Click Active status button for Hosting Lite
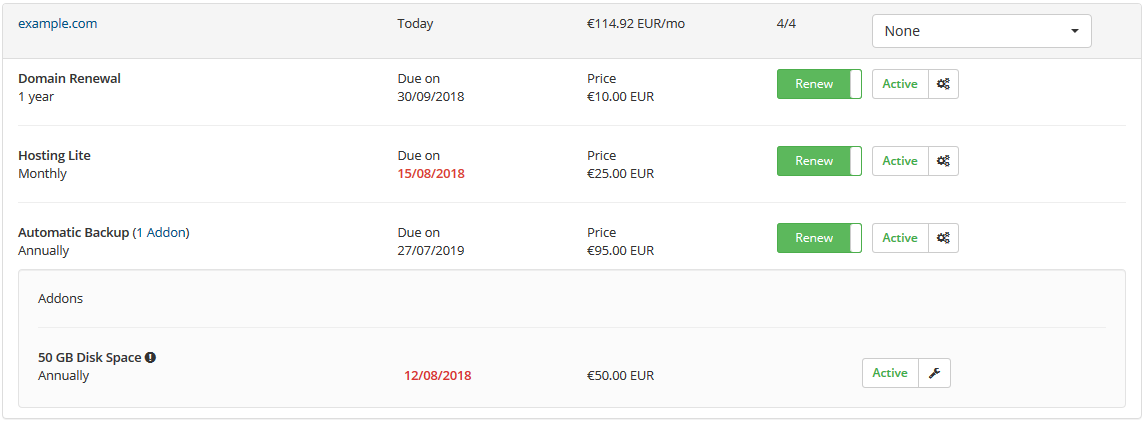The image size is (1145, 421). [900, 161]
